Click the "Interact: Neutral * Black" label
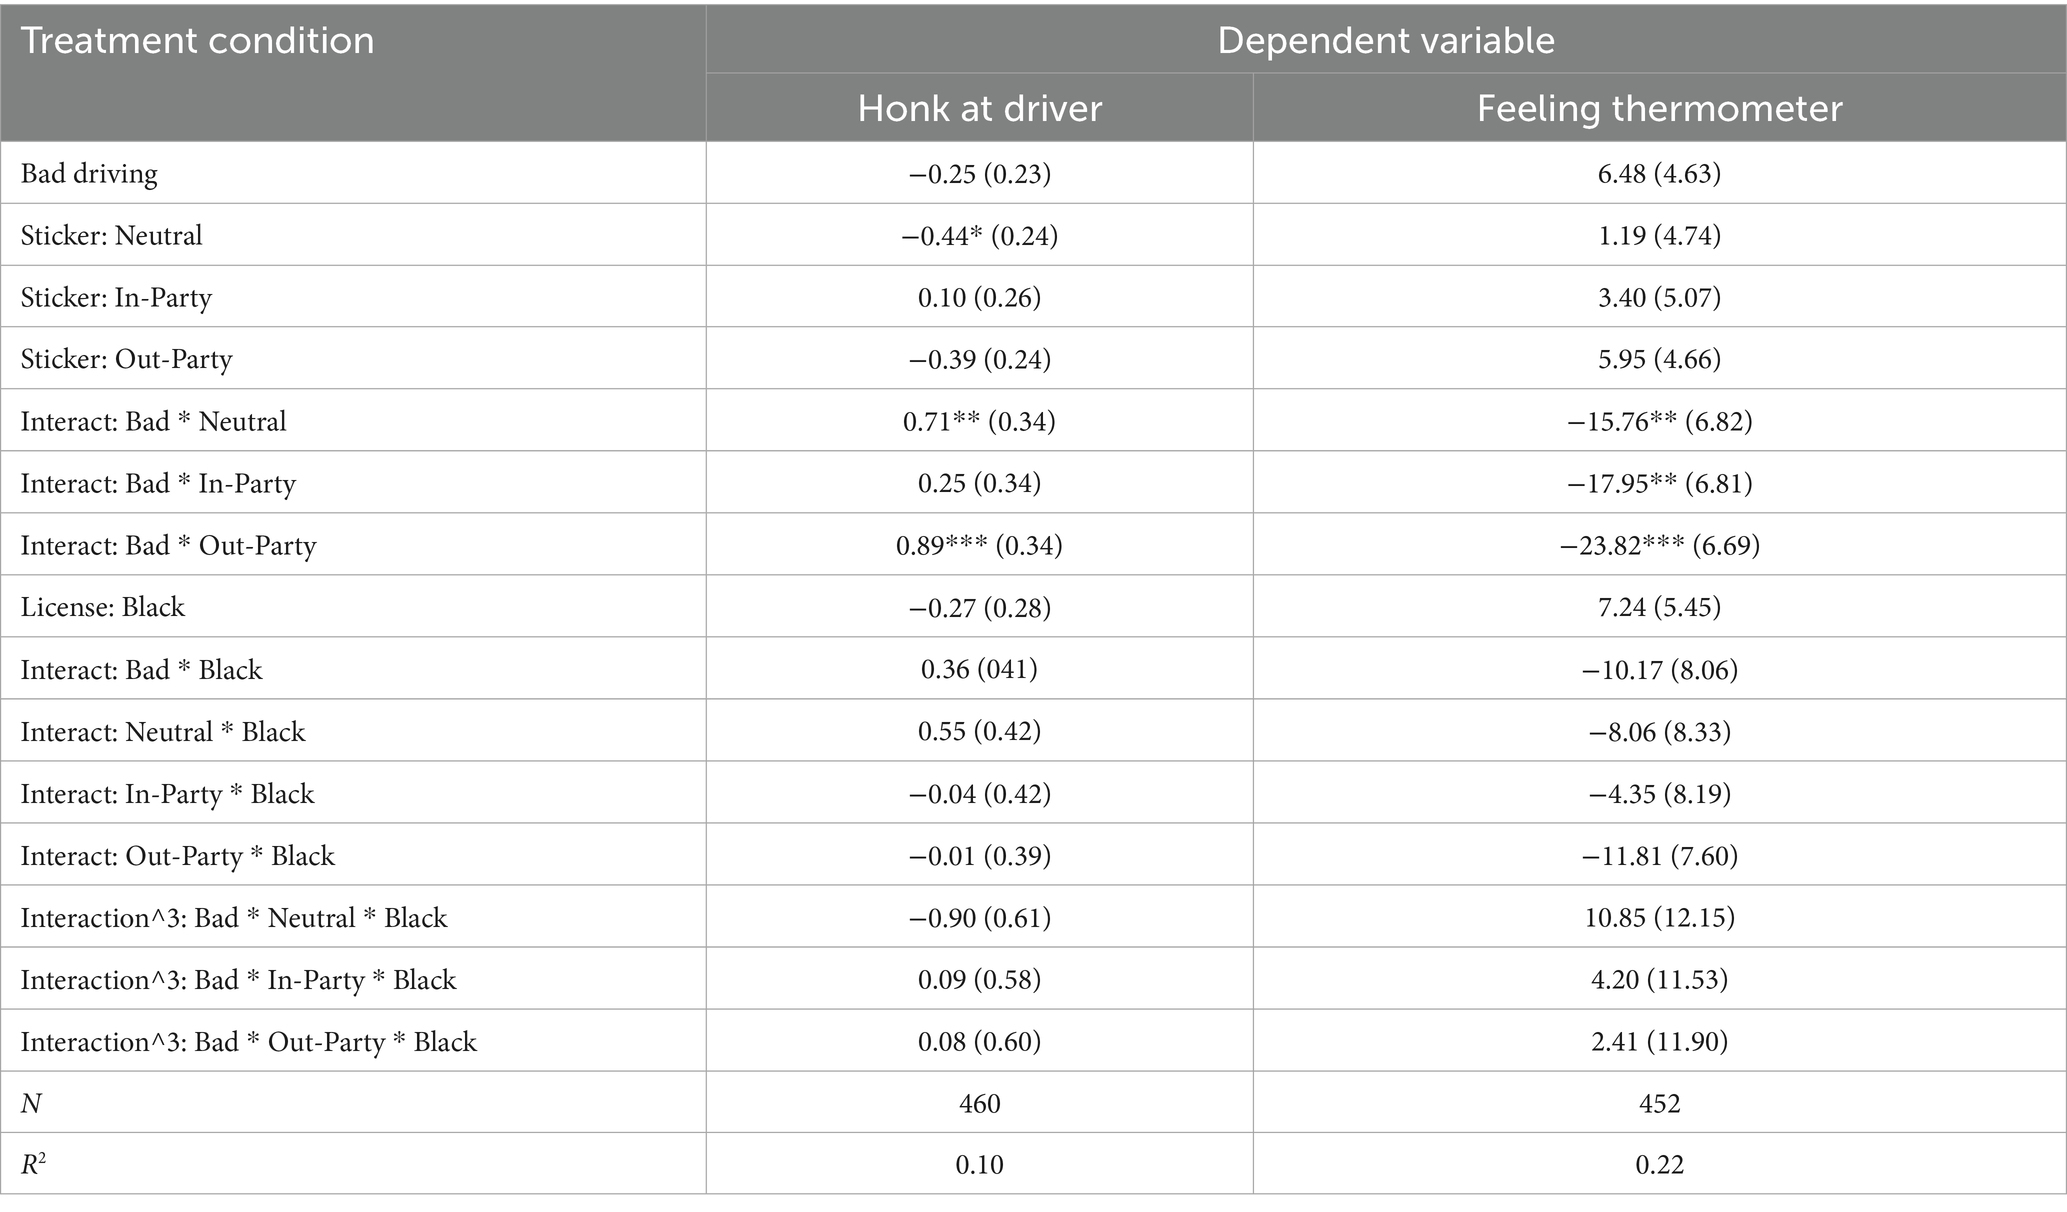 [163, 732]
